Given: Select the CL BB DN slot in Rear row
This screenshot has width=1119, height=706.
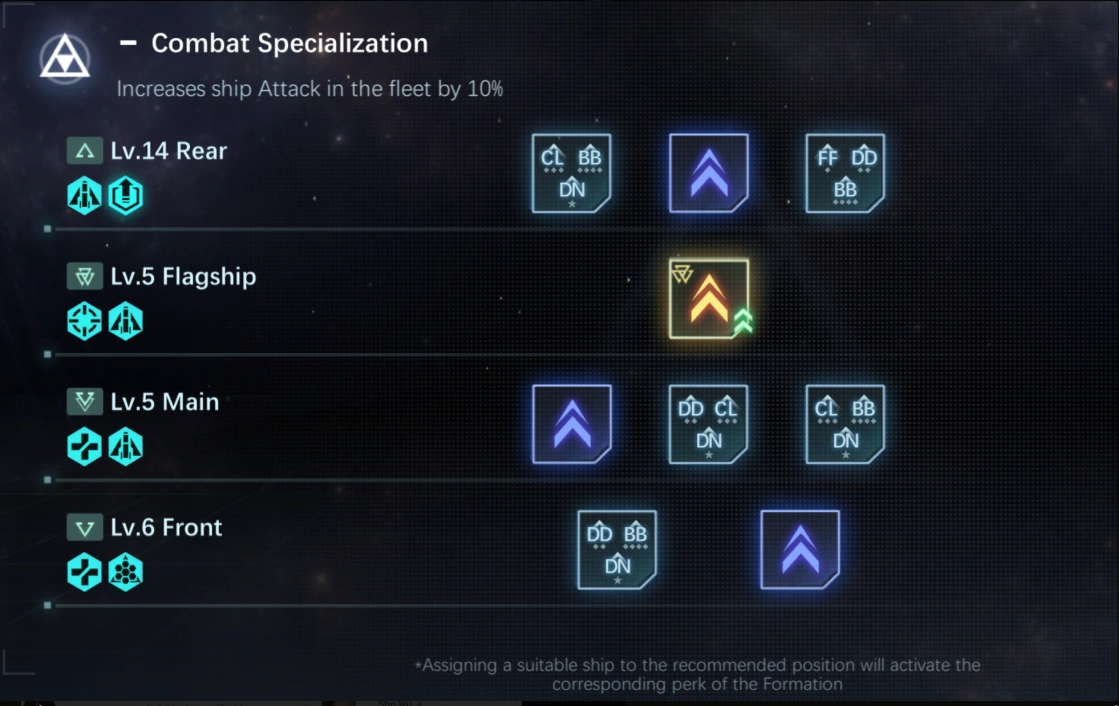Looking at the screenshot, I should click(571, 173).
